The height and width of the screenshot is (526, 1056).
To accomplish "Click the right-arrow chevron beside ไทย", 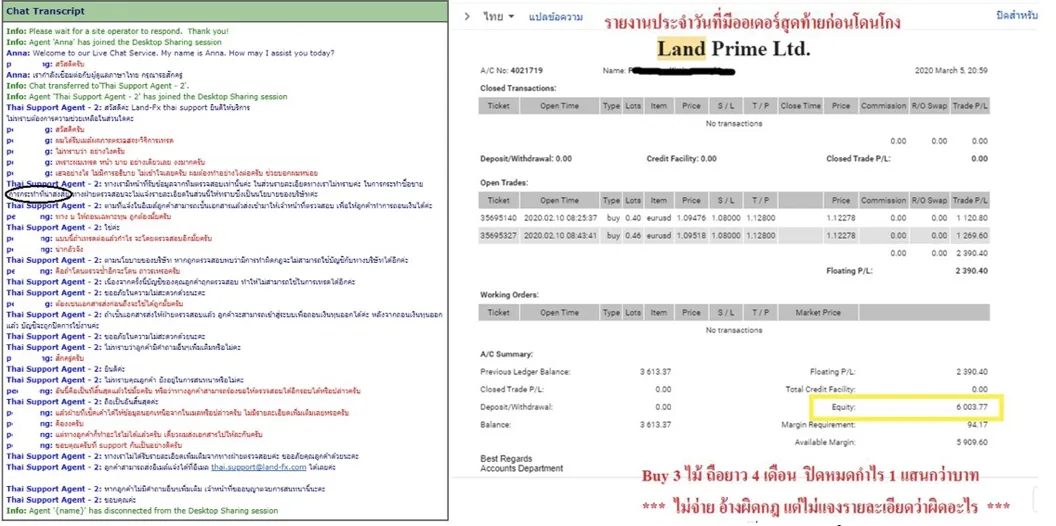I will pos(467,17).
